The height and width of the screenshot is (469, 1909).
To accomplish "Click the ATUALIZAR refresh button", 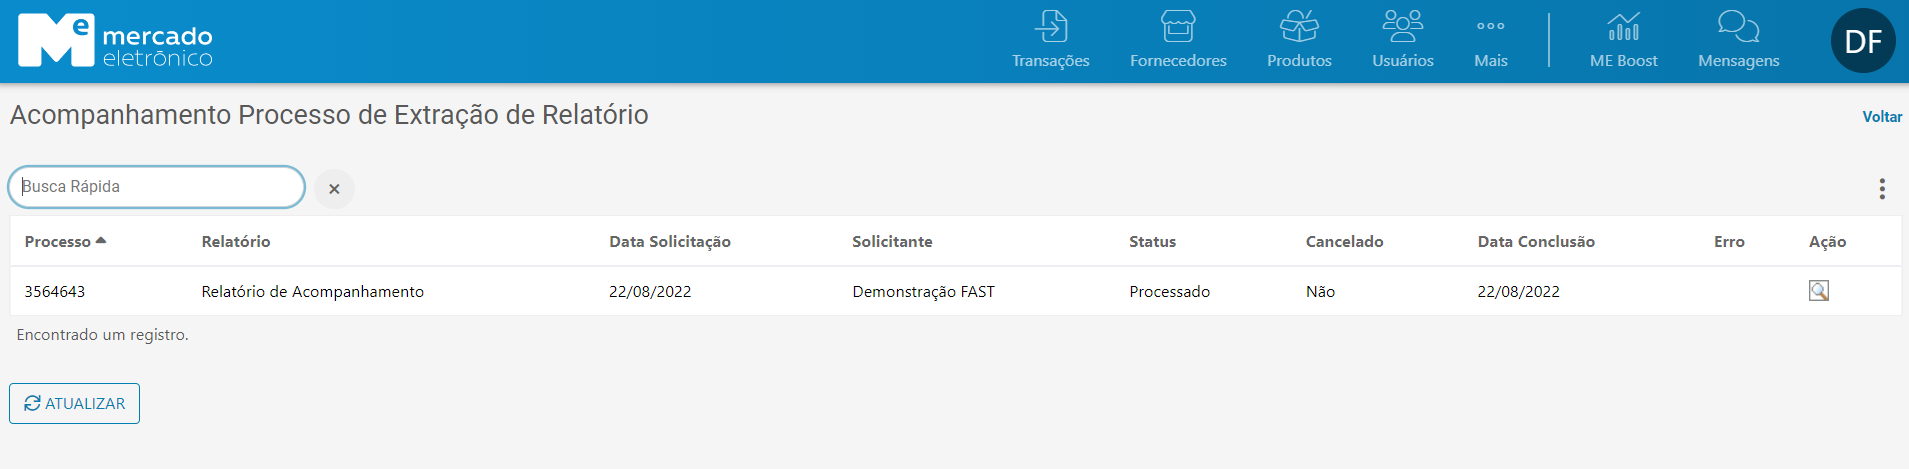I will pos(74,403).
